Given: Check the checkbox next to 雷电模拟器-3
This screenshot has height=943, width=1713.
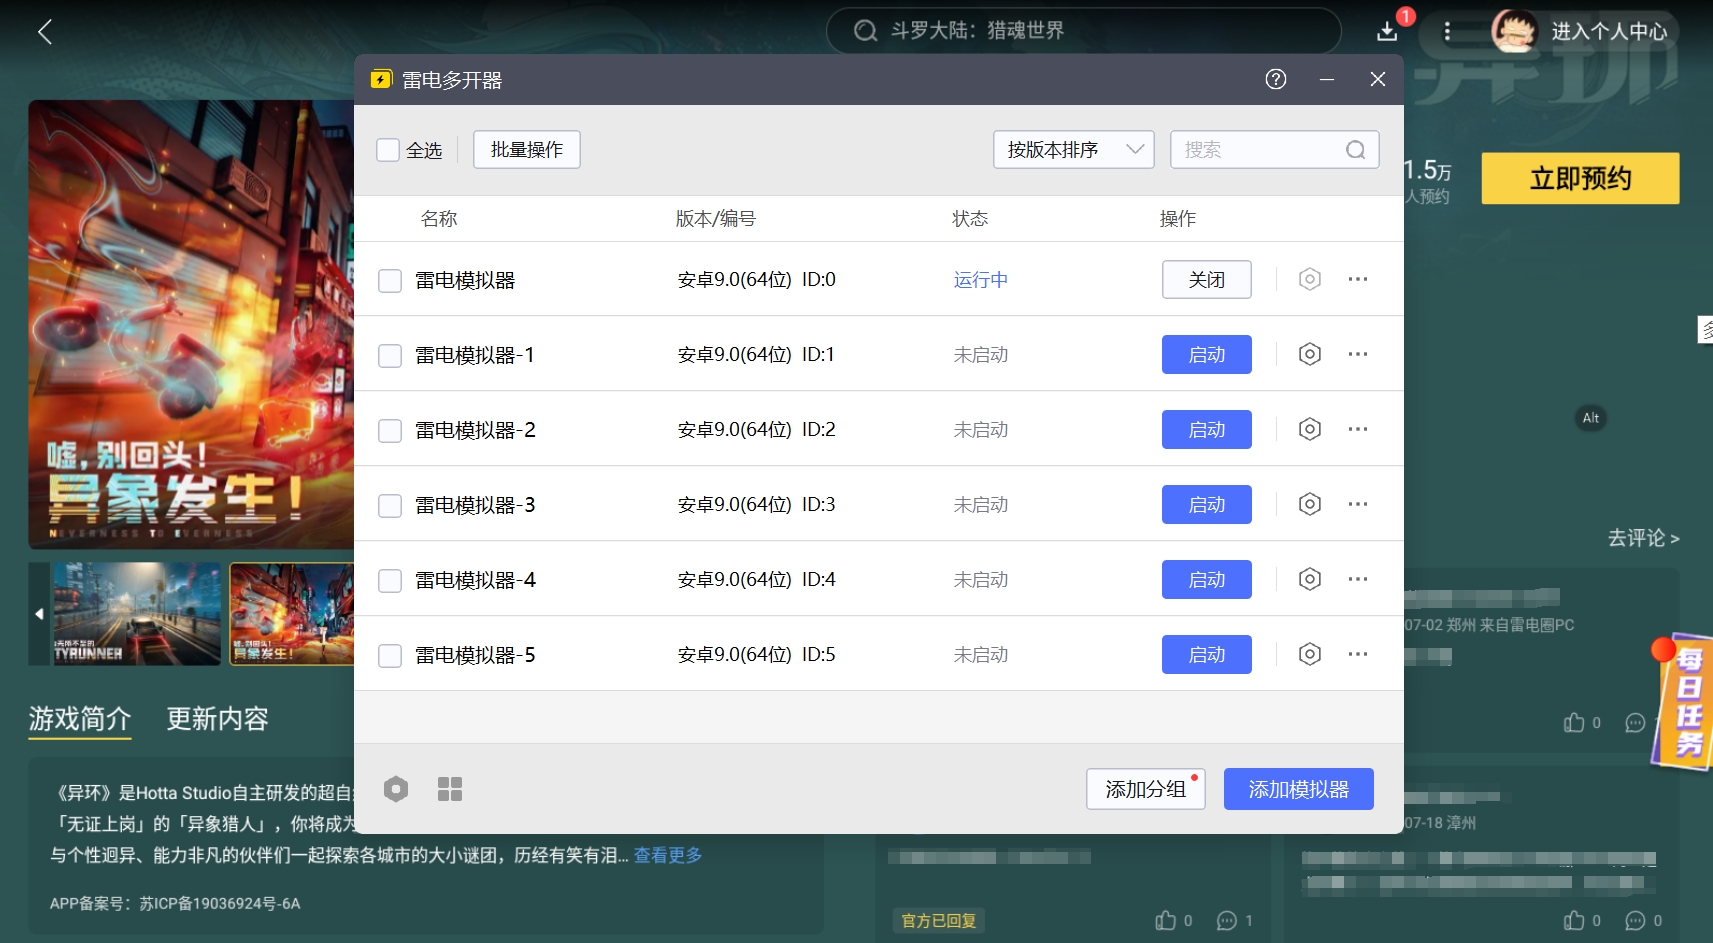Looking at the screenshot, I should coord(389,504).
